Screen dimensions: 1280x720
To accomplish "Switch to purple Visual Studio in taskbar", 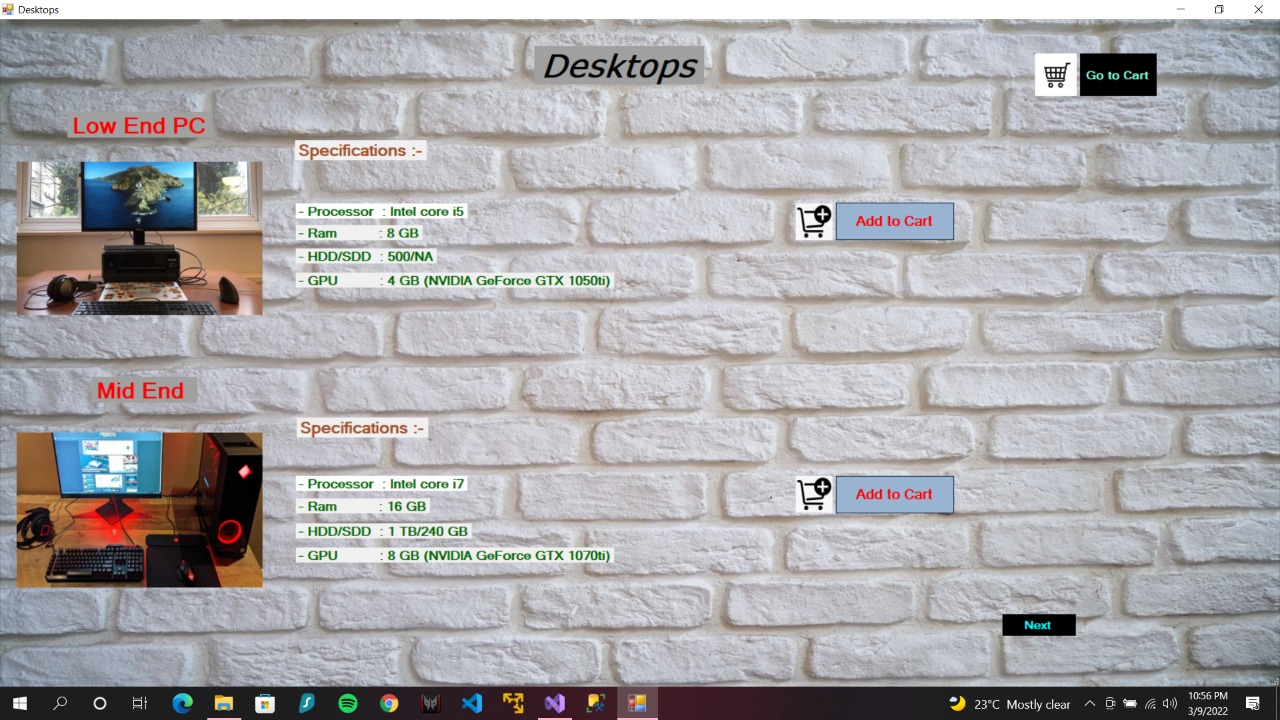I will click(554, 703).
